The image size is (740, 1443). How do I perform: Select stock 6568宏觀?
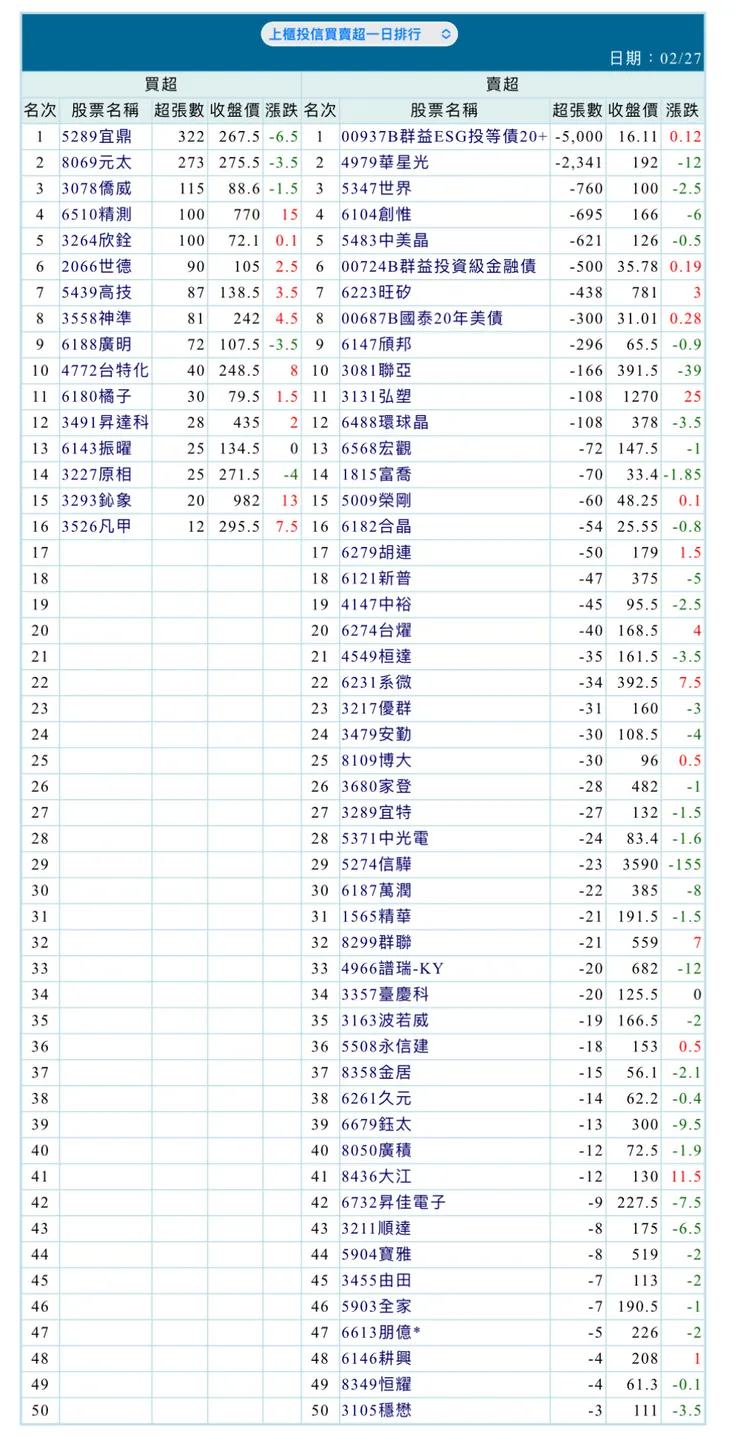[x=376, y=448]
